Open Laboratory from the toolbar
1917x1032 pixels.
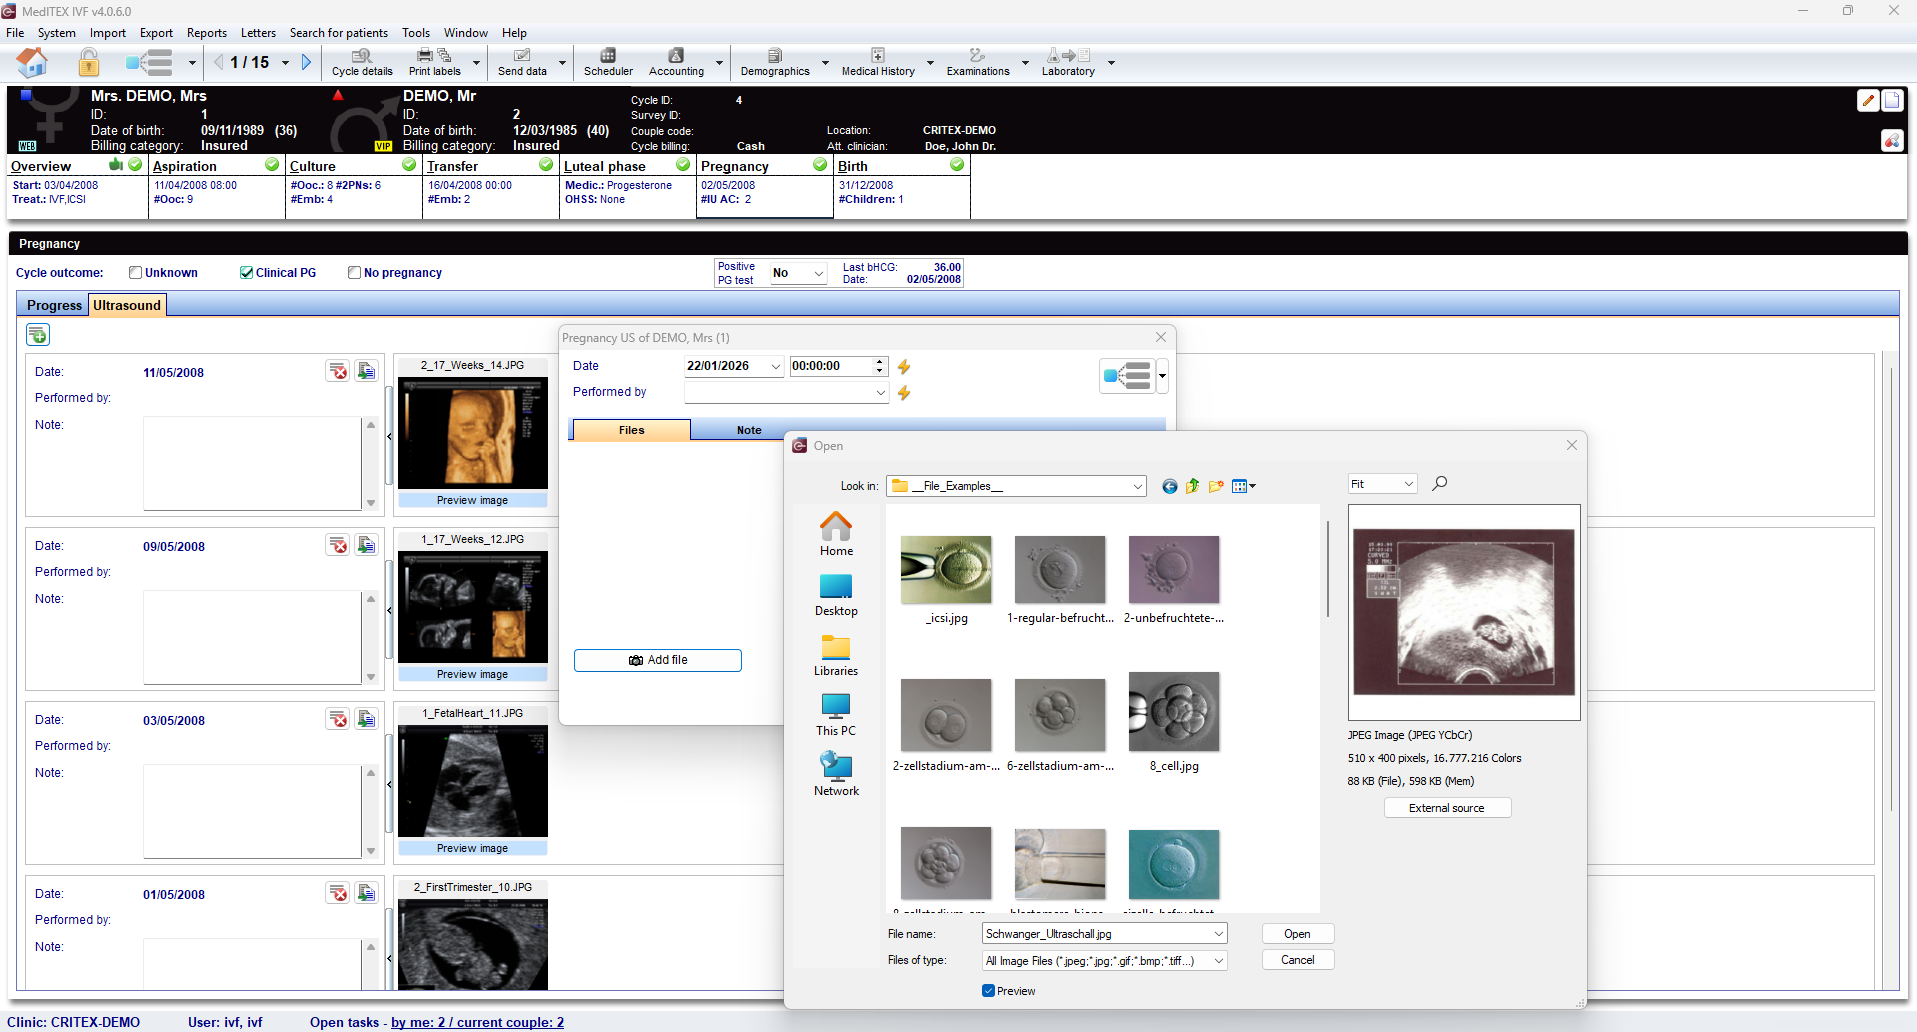1068,62
